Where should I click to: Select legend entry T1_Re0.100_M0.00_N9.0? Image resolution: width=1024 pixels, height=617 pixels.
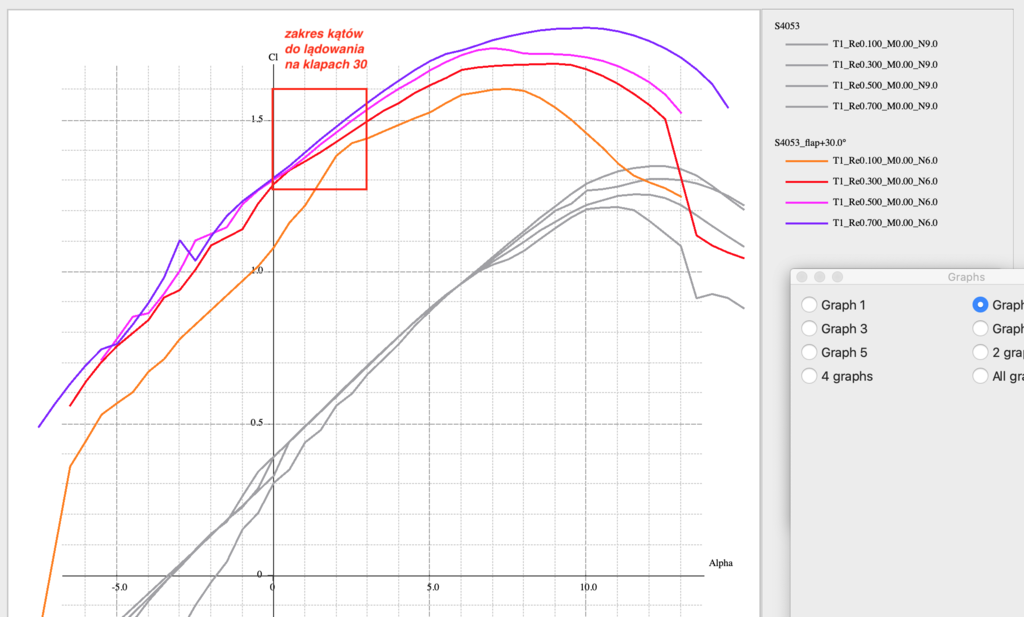[884, 45]
